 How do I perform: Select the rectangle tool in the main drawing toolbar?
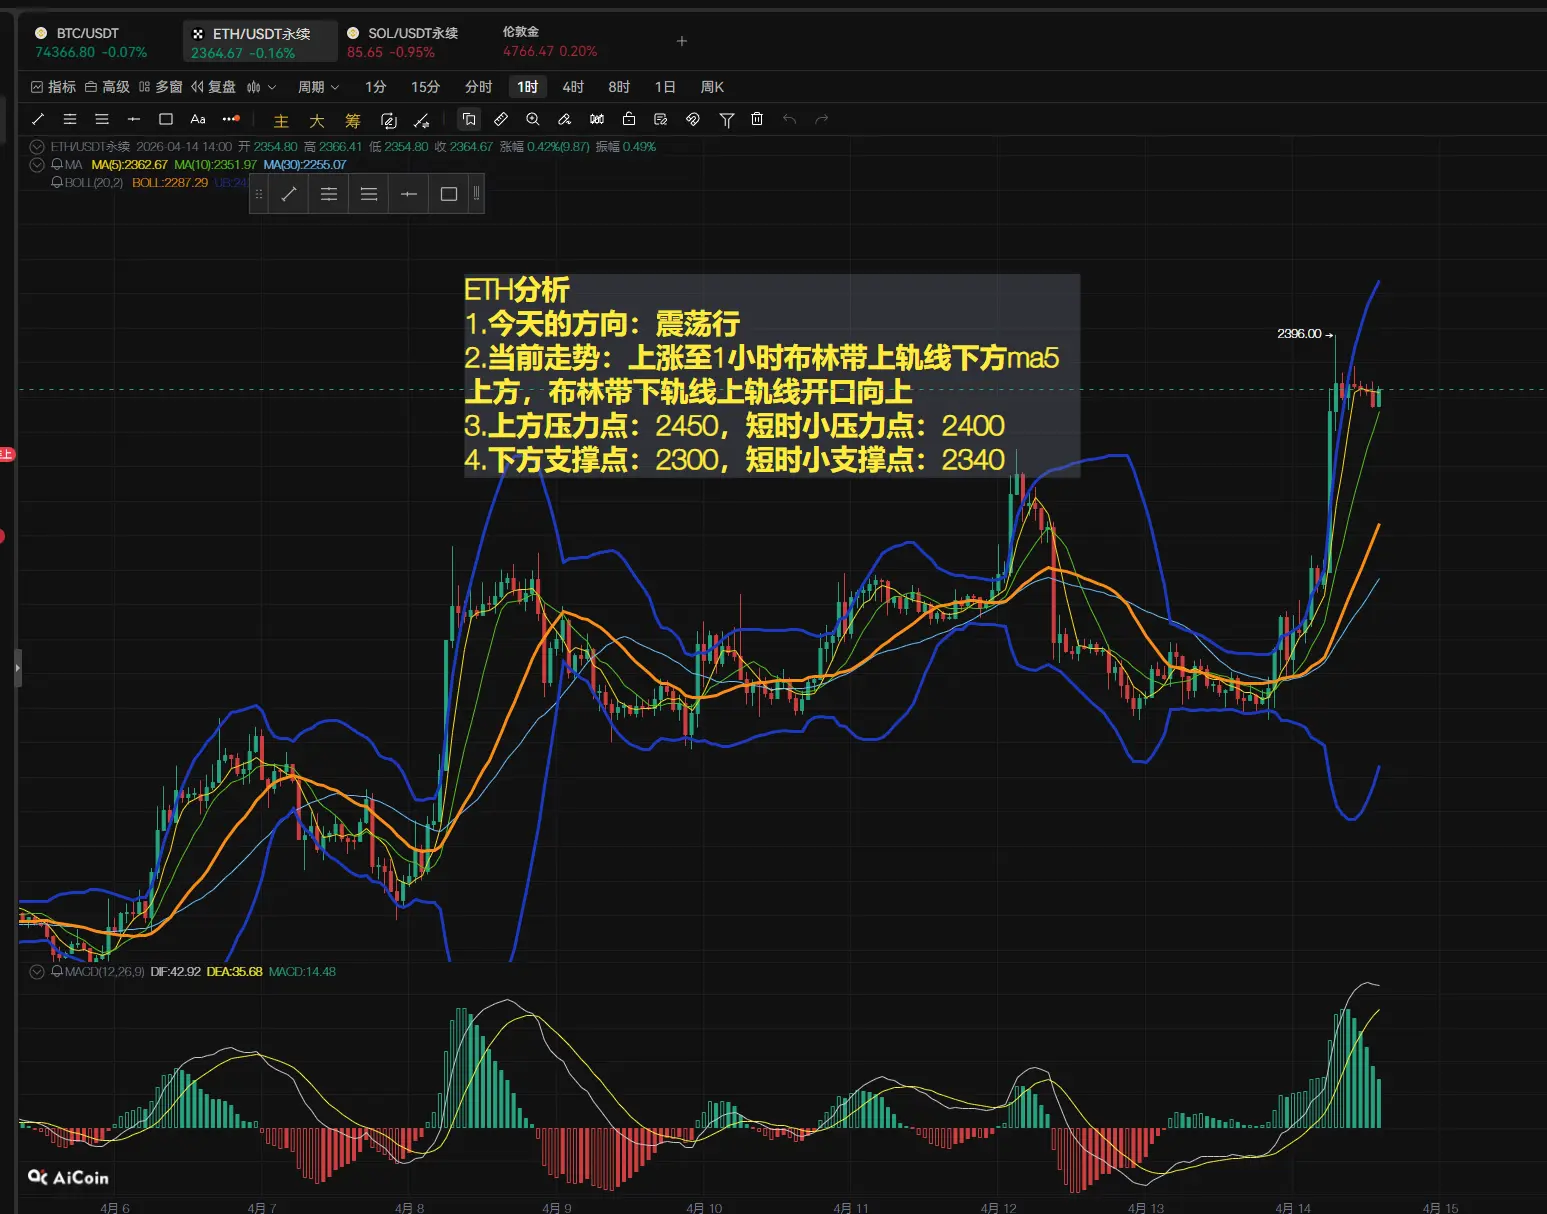(166, 119)
